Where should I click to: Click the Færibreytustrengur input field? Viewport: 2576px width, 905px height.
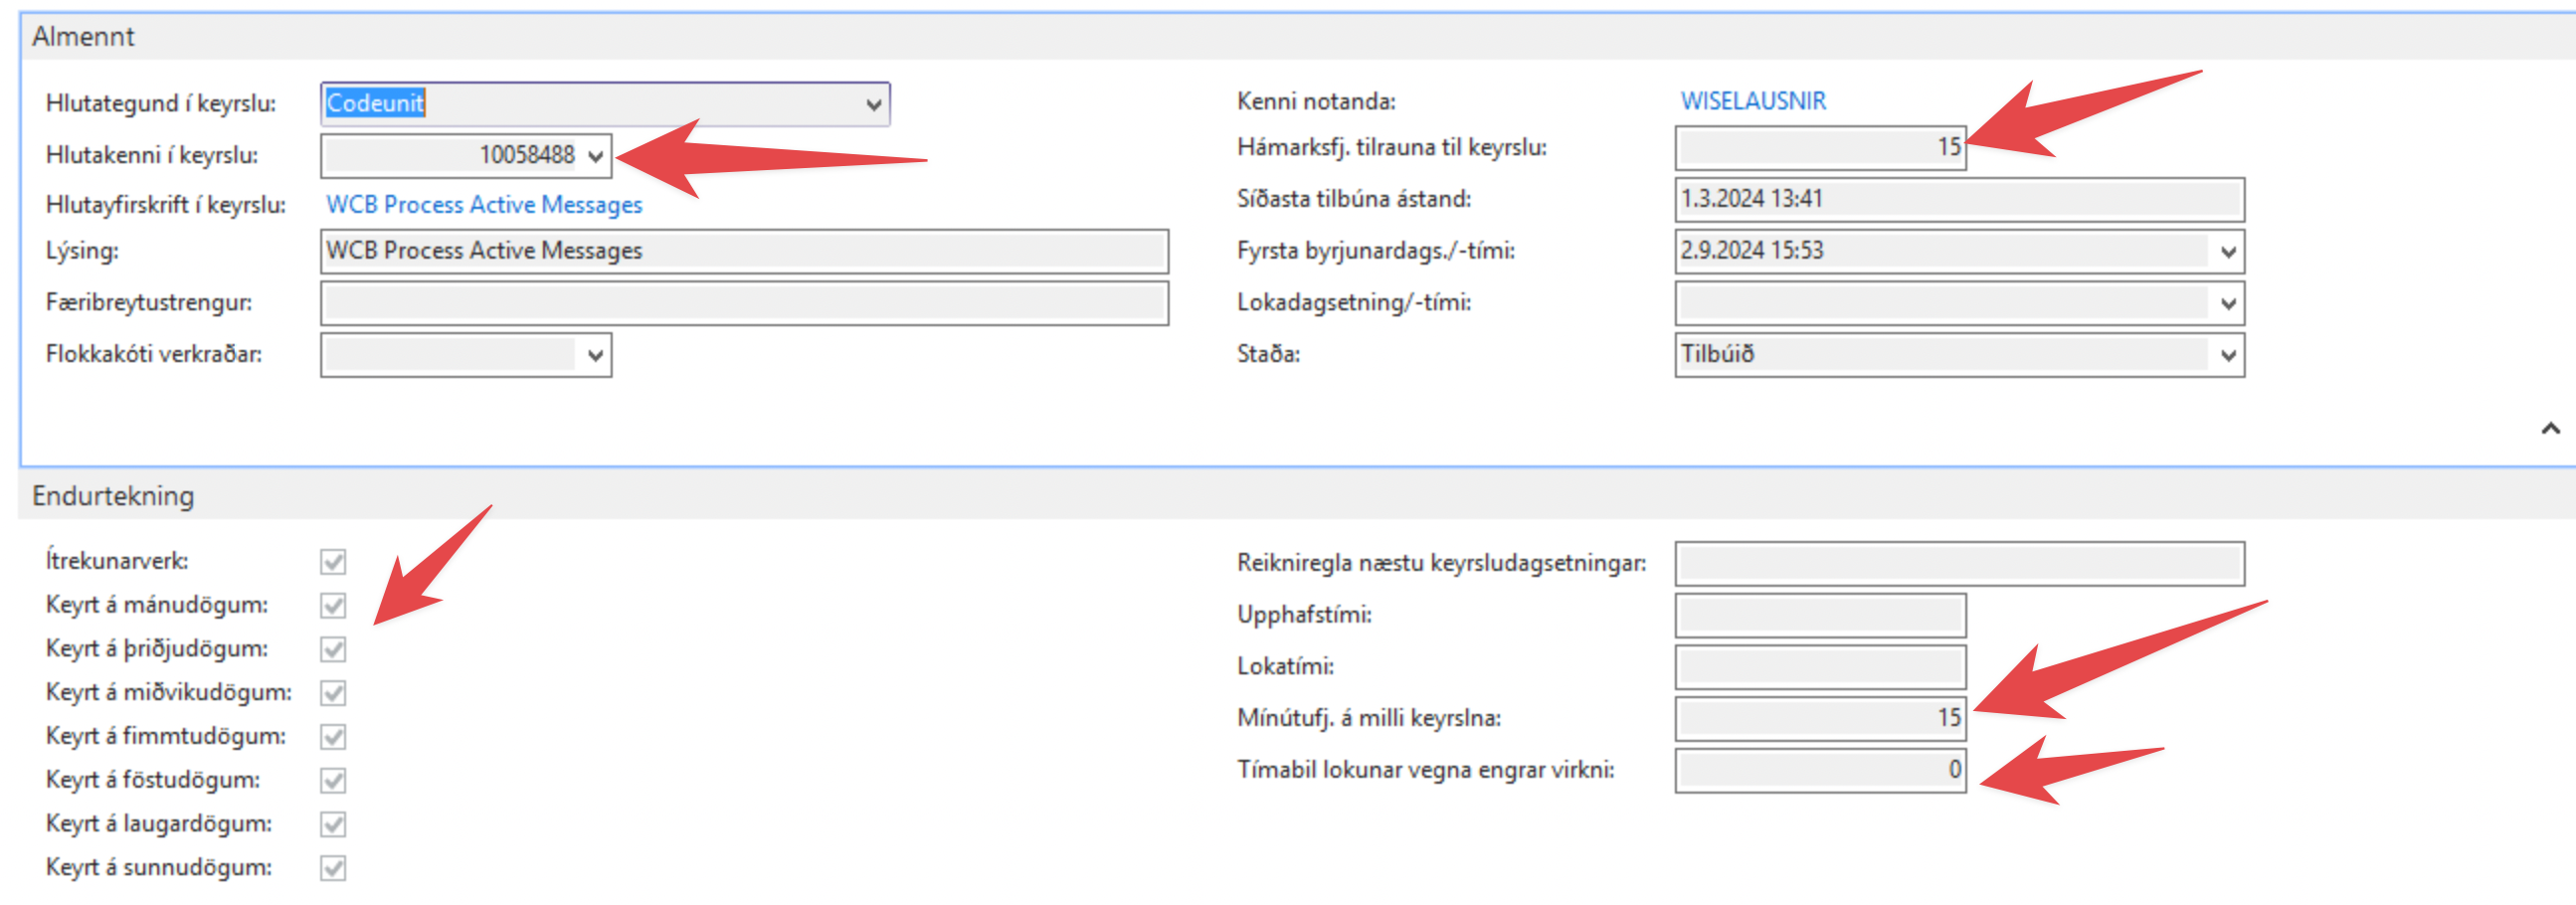click(x=743, y=303)
